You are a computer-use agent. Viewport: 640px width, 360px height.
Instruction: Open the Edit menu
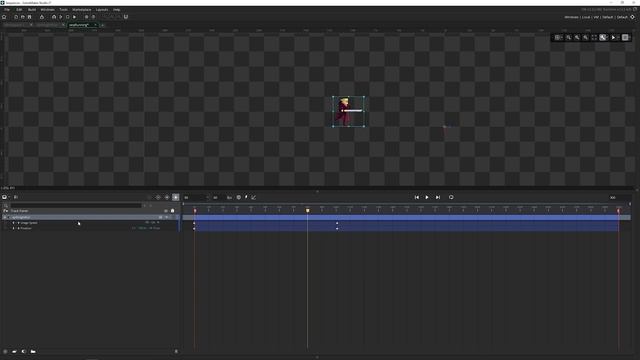[x=19, y=9]
